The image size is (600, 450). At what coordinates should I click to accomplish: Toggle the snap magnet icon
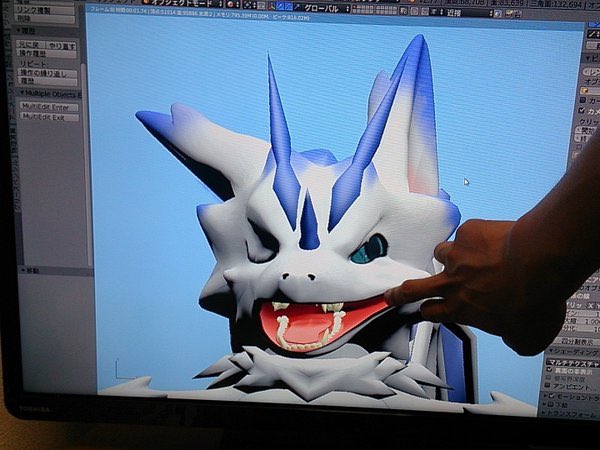click(425, 11)
